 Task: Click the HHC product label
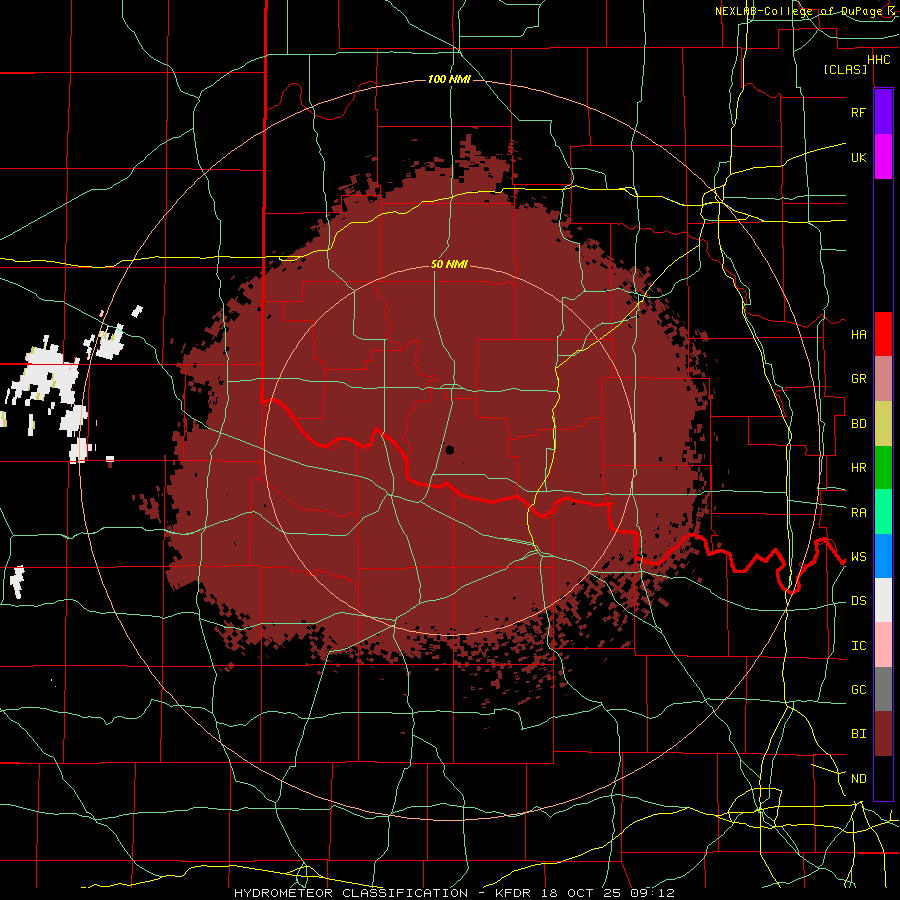tap(878, 60)
